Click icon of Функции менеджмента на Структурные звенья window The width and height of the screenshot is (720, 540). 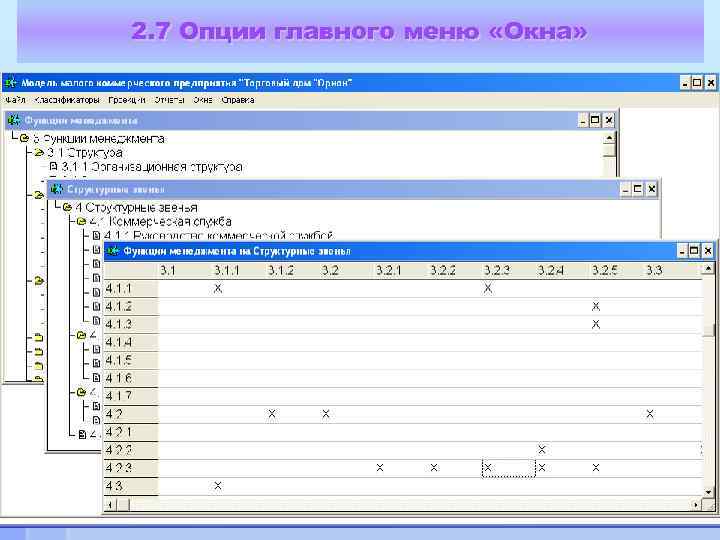coord(112,251)
